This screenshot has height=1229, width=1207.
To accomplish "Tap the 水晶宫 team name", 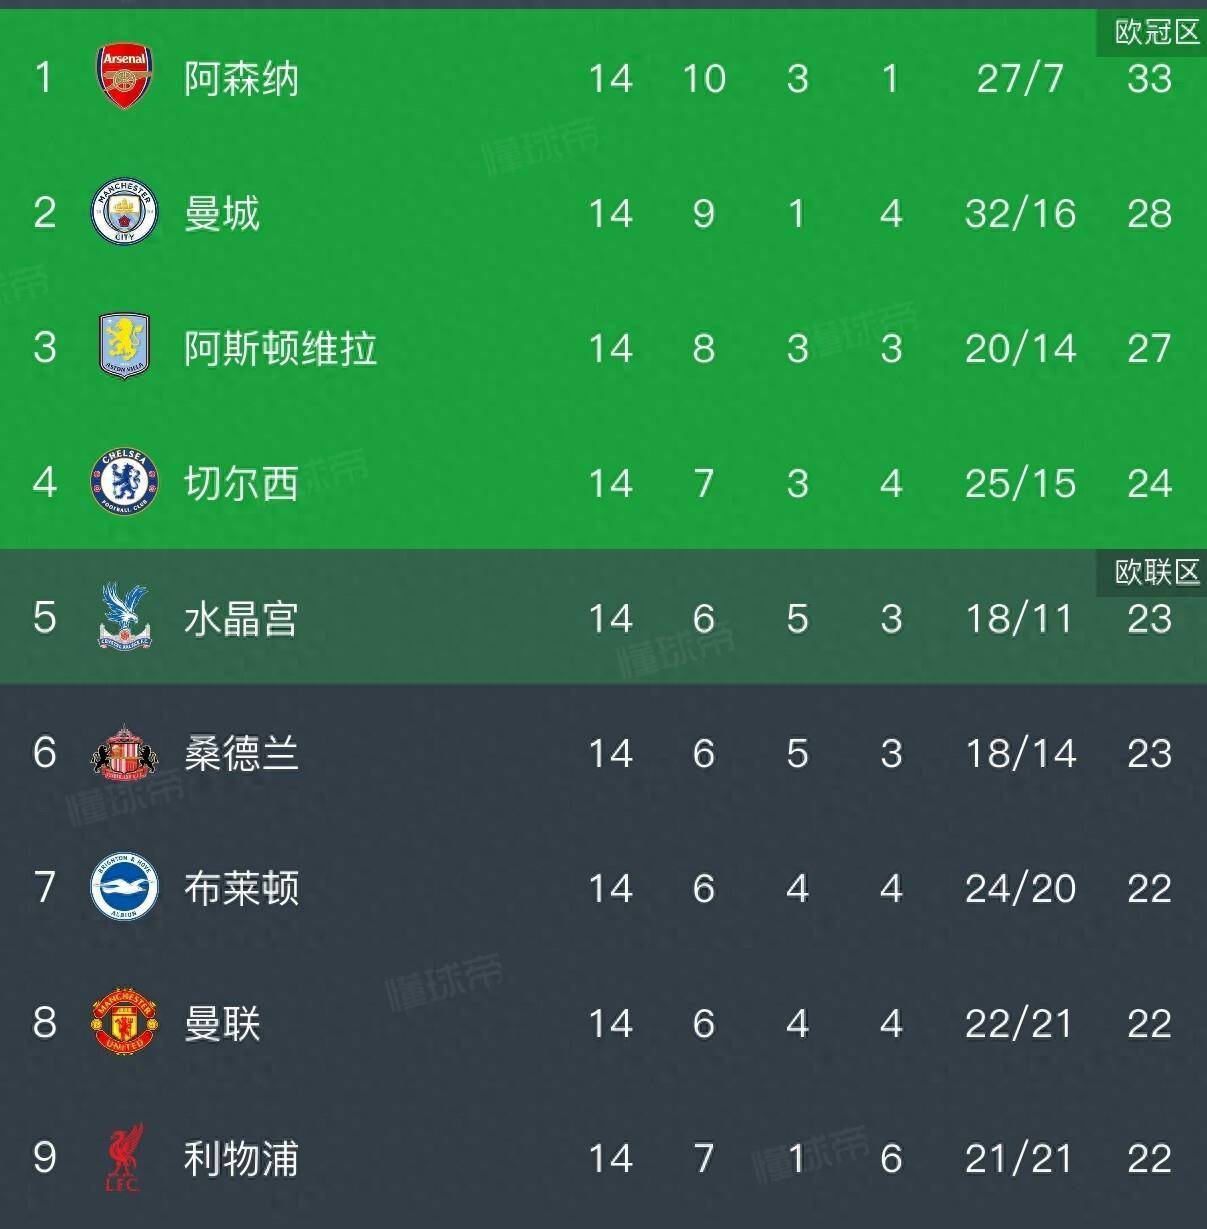I will point(241,618).
